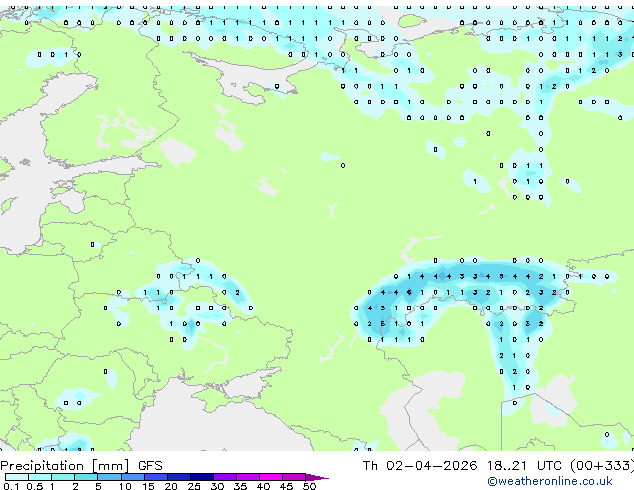Click the 2 to 5 mm legend swatch
This screenshot has width=634, height=490.
coord(86,477)
